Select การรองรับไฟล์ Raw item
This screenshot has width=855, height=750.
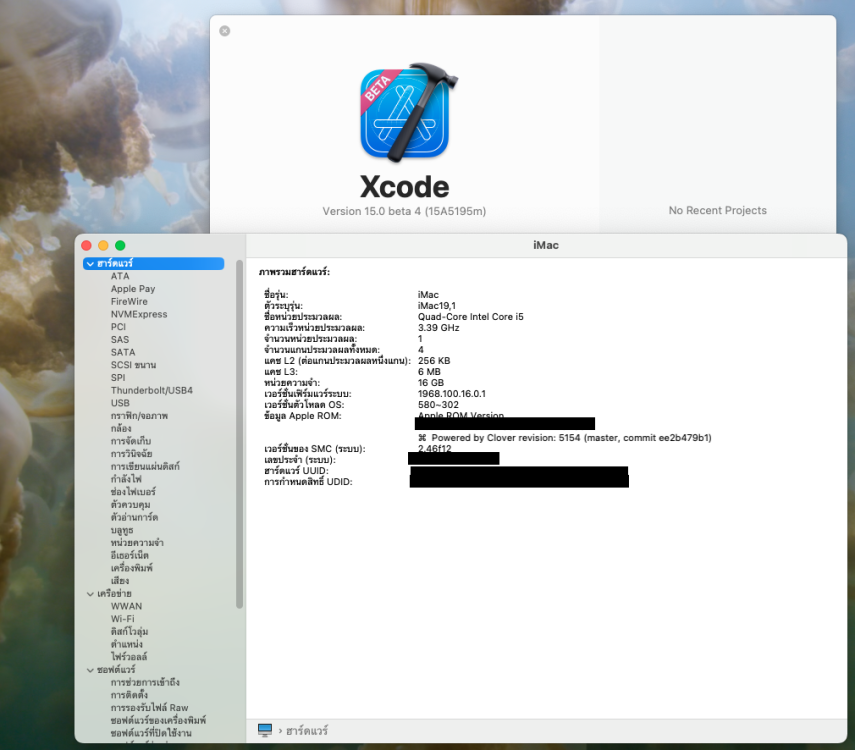point(149,707)
